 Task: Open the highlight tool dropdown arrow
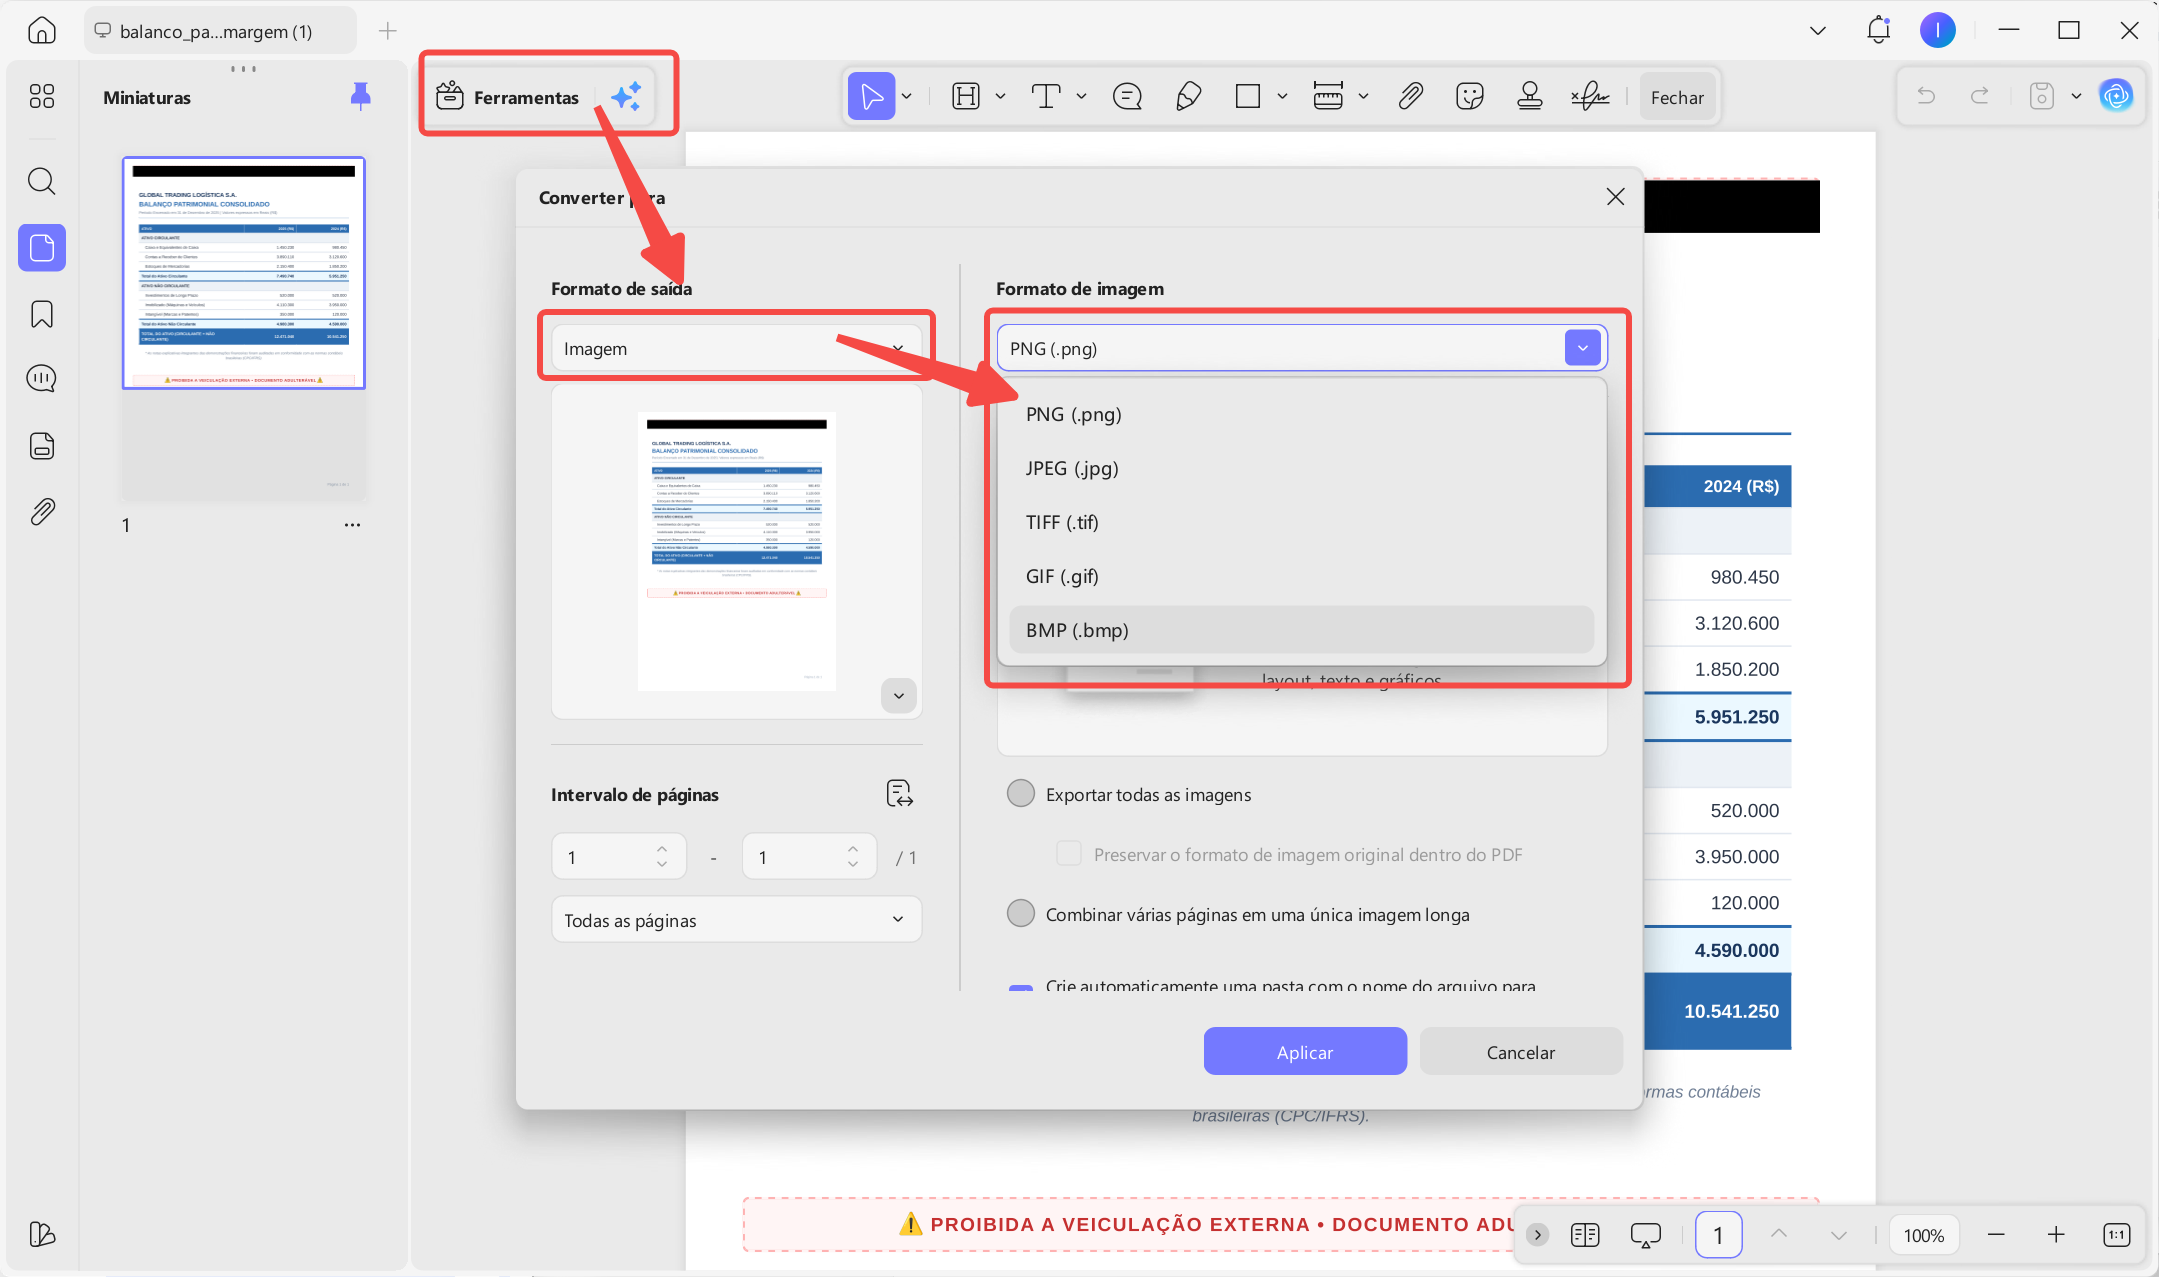(x=1000, y=97)
